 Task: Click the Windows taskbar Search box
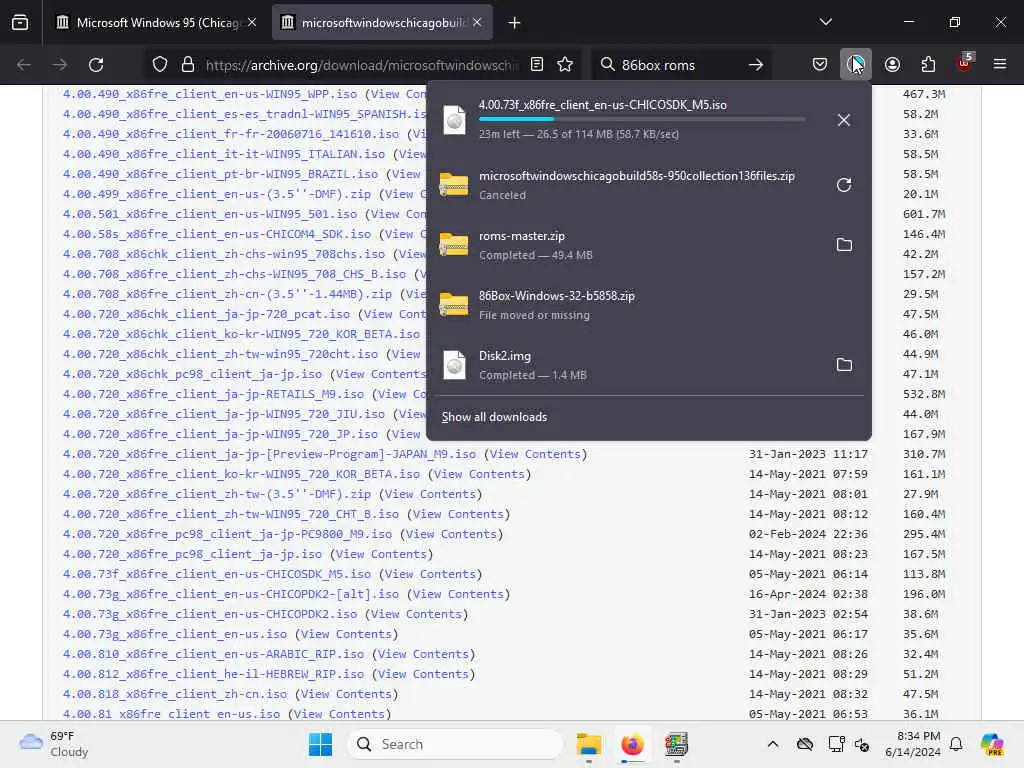(x=455, y=744)
